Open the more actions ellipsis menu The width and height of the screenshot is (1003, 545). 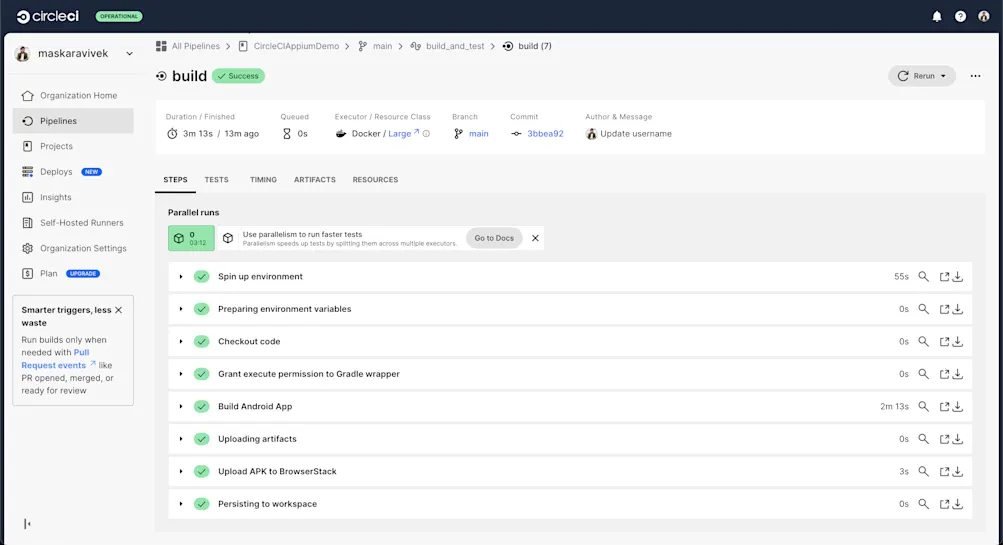coord(975,76)
